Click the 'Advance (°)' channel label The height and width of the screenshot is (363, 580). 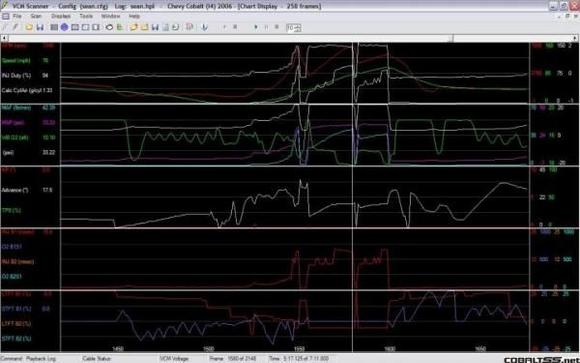15,190
